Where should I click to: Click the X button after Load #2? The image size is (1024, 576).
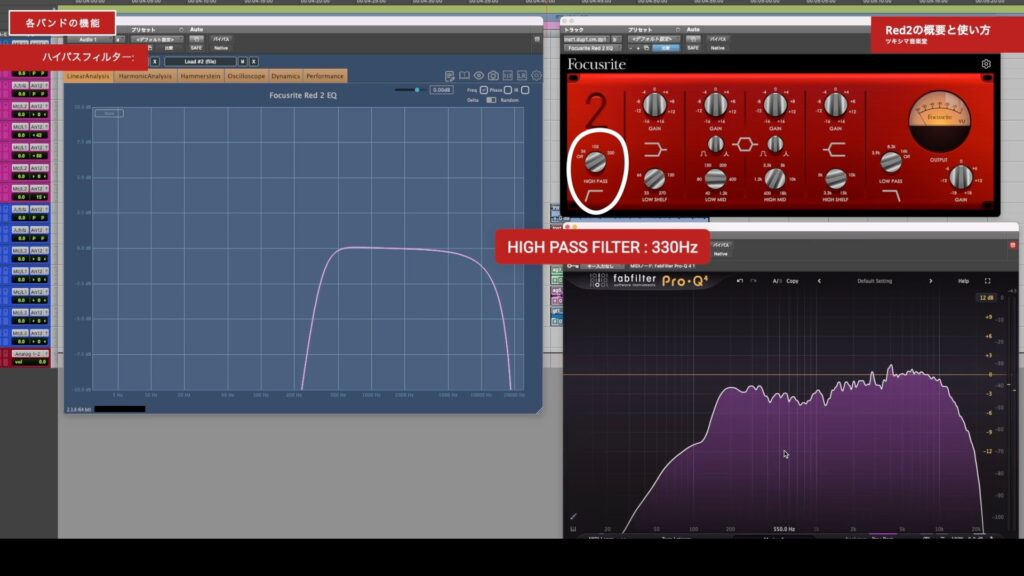tap(254, 61)
